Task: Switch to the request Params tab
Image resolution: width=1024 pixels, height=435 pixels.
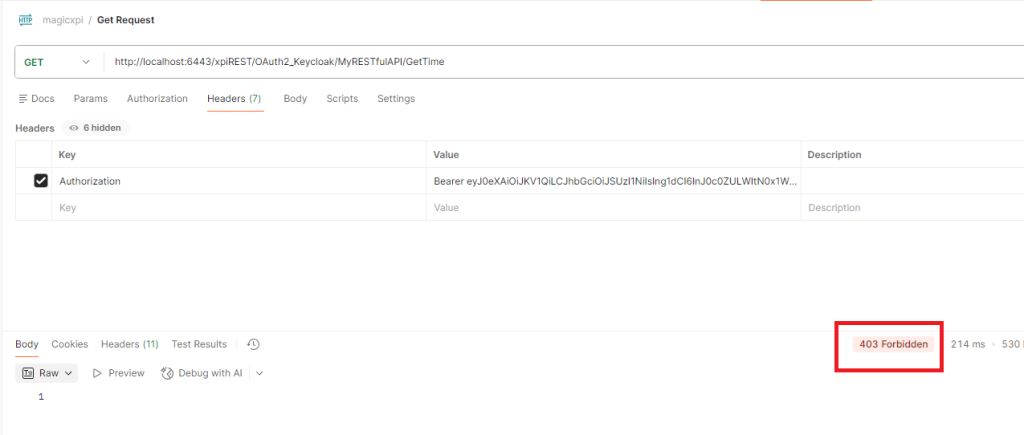Action: coord(90,99)
